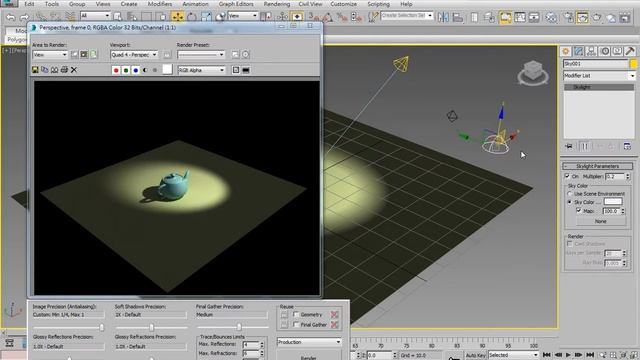The image size is (640, 360).
Task: Click Configure Modifier Sets icon
Action: pyautogui.click(x=627, y=146)
